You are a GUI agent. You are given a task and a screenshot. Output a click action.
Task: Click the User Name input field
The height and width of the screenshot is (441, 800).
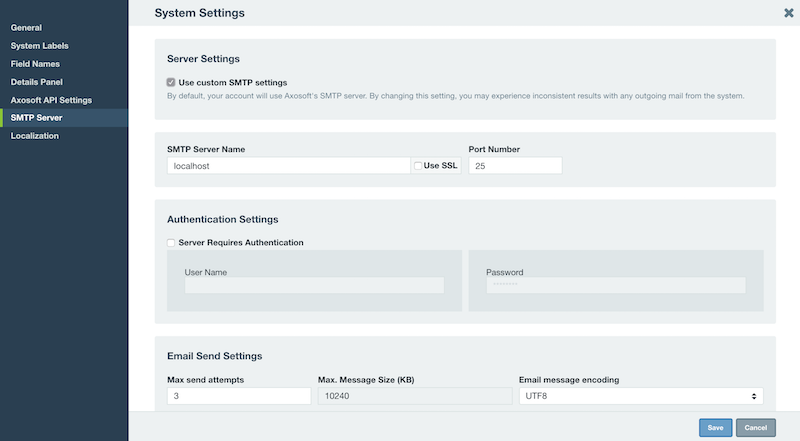pyautogui.click(x=314, y=285)
